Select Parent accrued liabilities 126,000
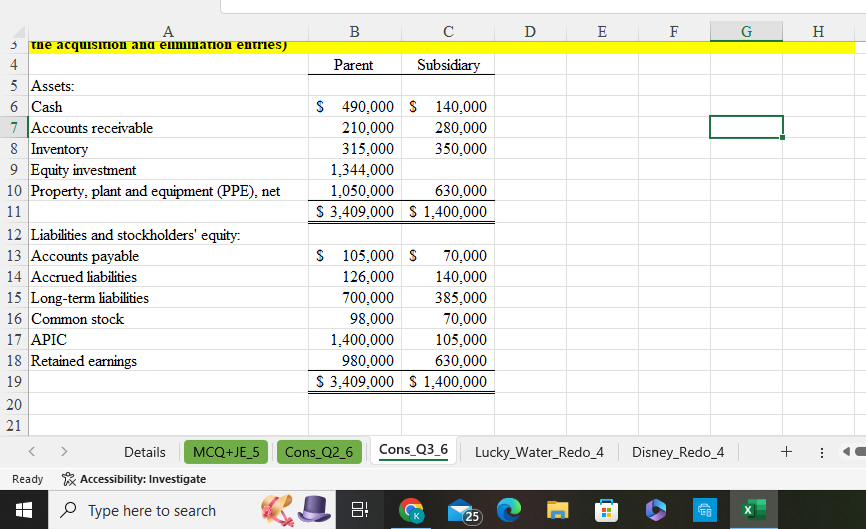This screenshot has height=529, width=866. tap(355, 277)
